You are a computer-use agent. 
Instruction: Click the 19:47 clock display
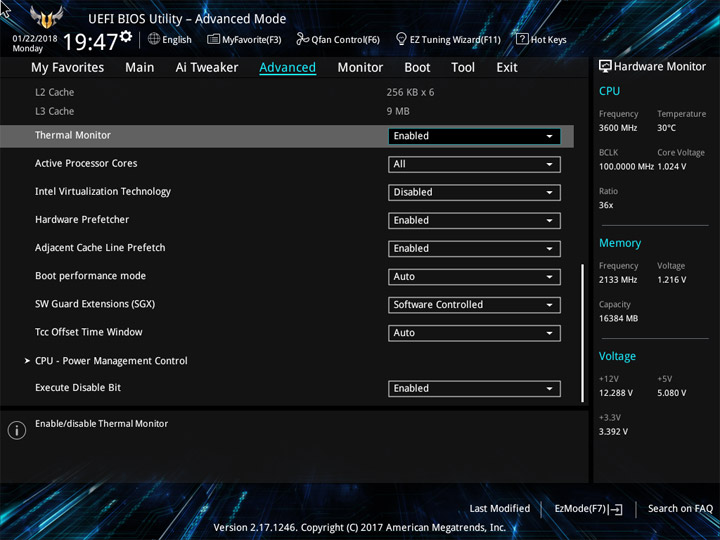pyautogui.click(x=90, y=42)
